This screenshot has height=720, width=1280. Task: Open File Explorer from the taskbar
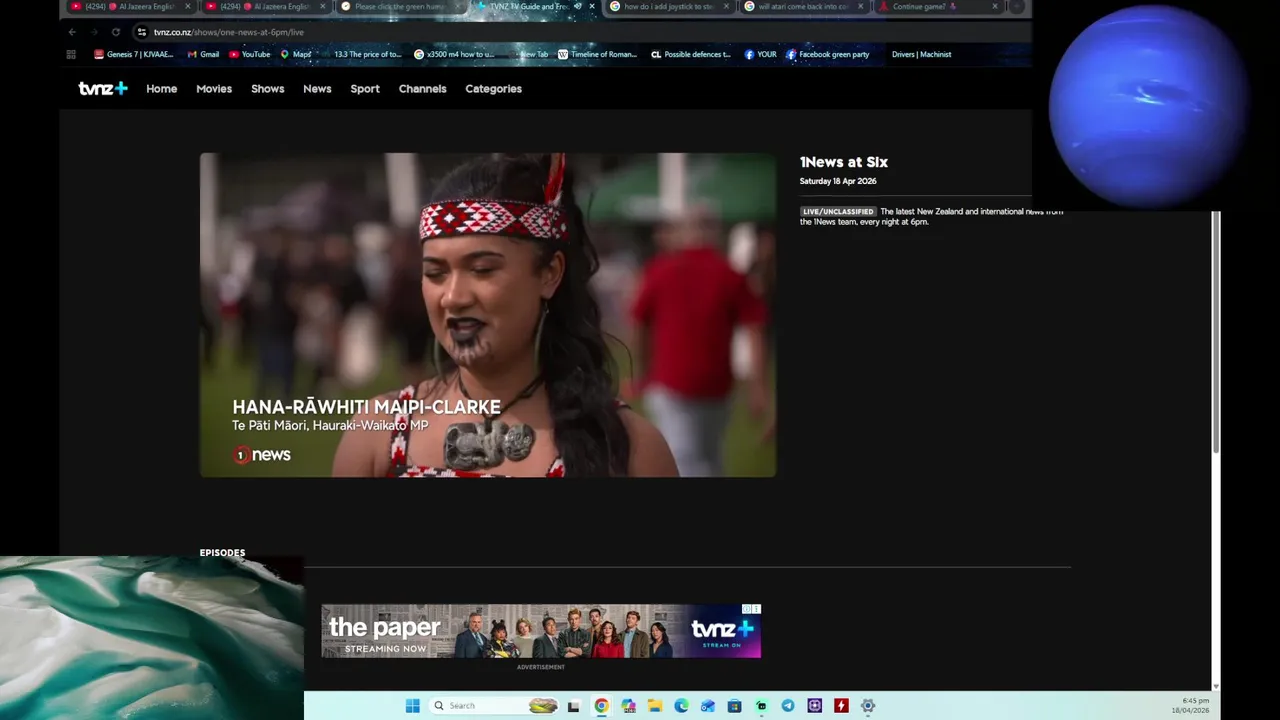point(654,706)
